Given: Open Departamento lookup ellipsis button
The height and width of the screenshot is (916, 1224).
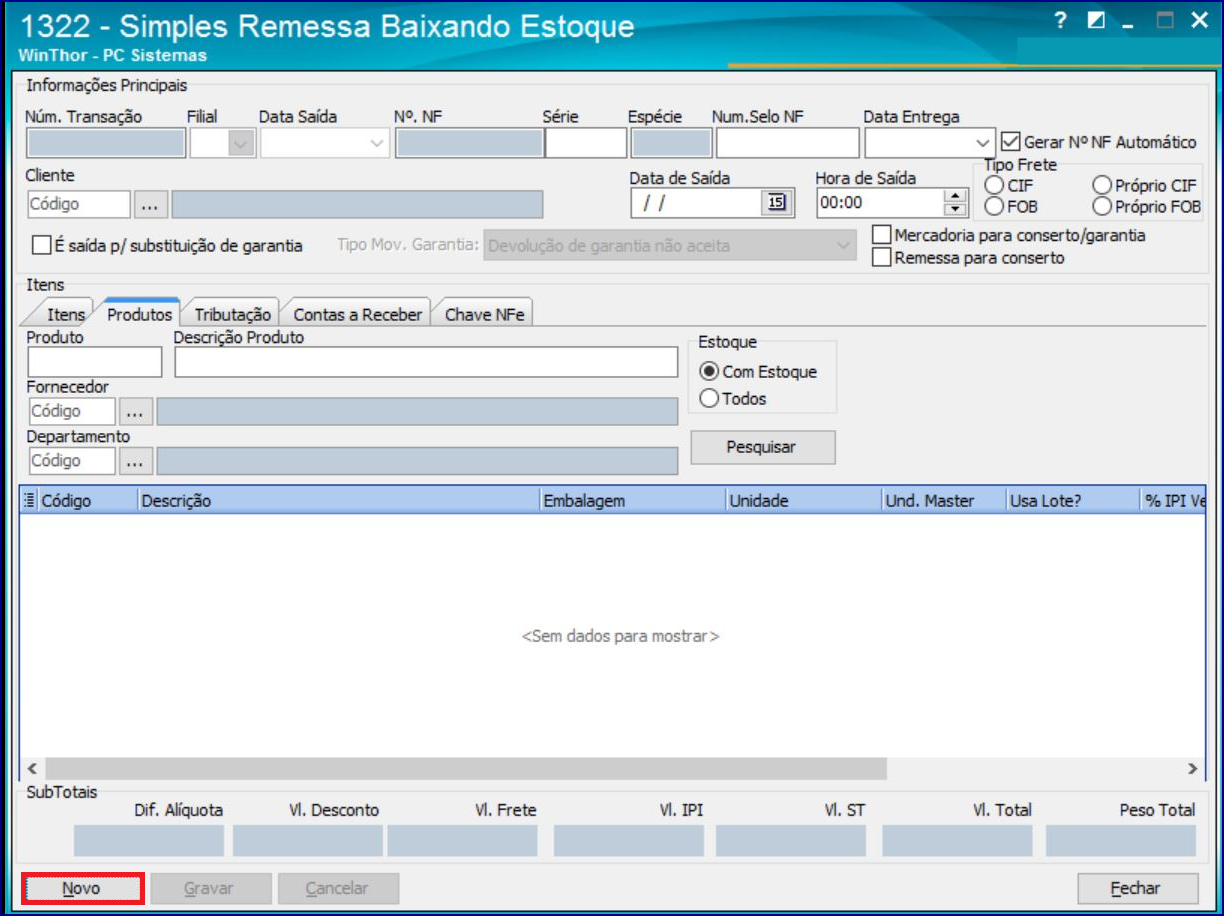Looking at the screenshot, I should (x=135, y=461).
